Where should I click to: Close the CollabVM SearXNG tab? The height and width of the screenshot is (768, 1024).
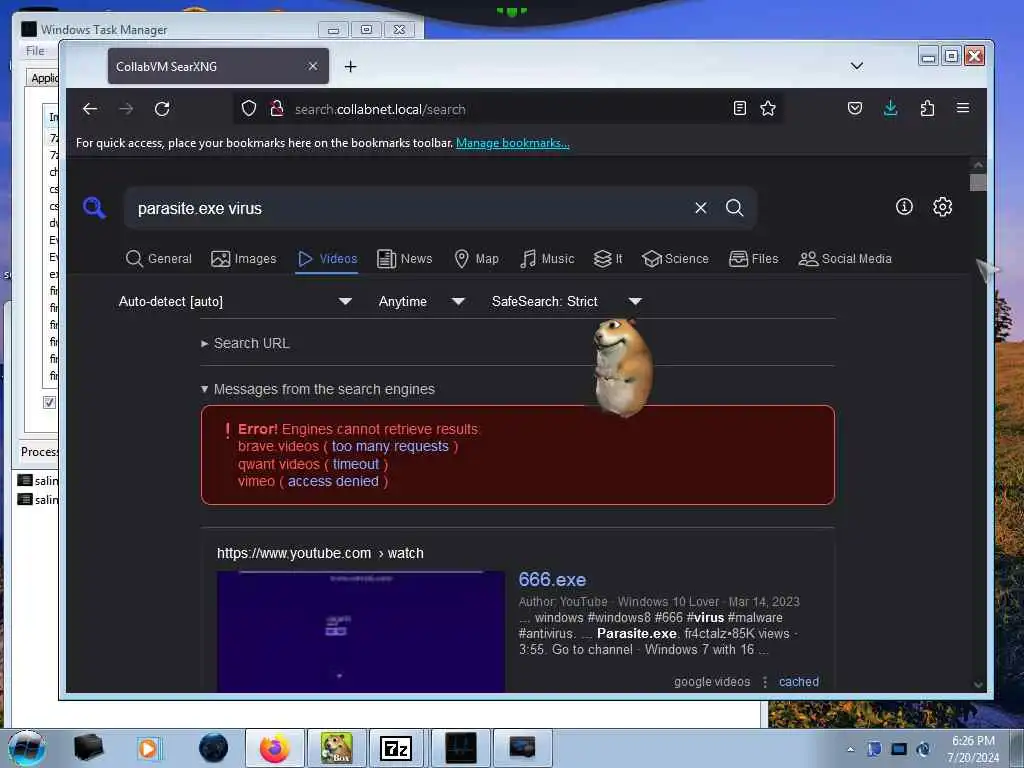[313, 66]
